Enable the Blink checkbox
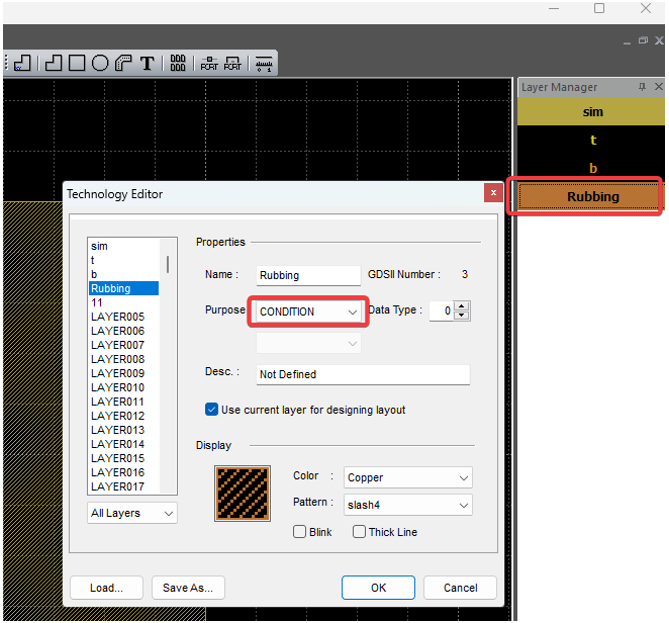 300,532
